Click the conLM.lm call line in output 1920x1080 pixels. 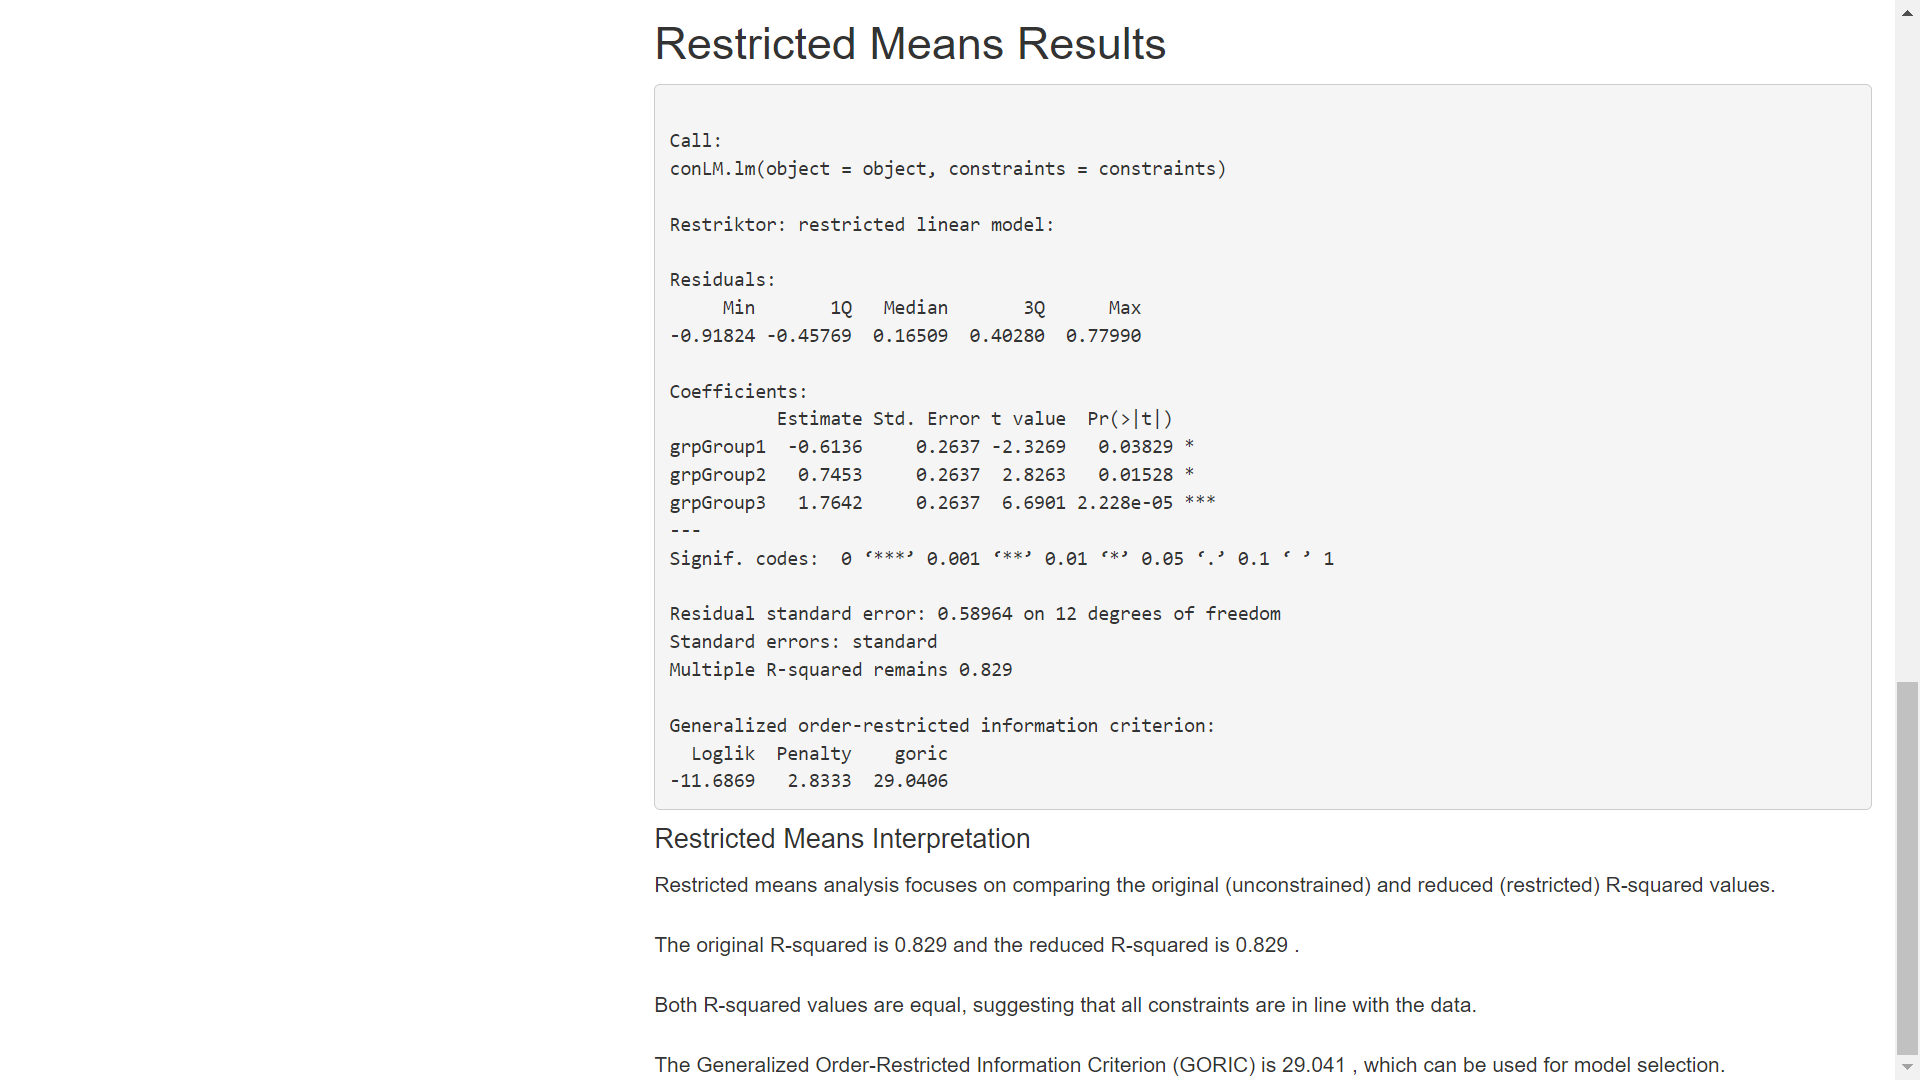pyautogui.click(x=947, y=169)
